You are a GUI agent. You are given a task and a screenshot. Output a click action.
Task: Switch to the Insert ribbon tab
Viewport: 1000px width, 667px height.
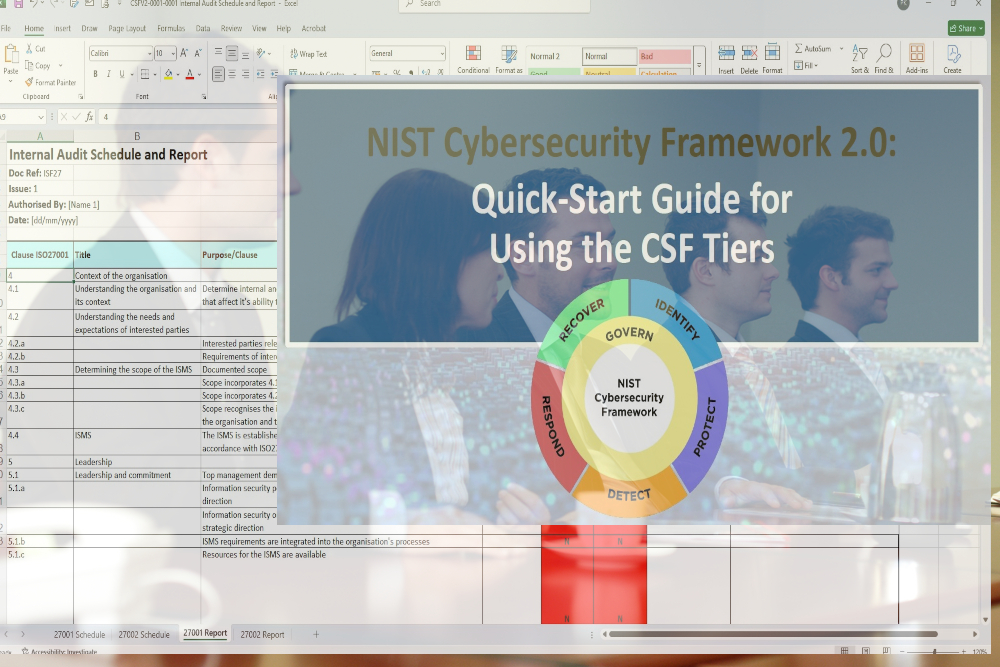[x=62, y=29]
